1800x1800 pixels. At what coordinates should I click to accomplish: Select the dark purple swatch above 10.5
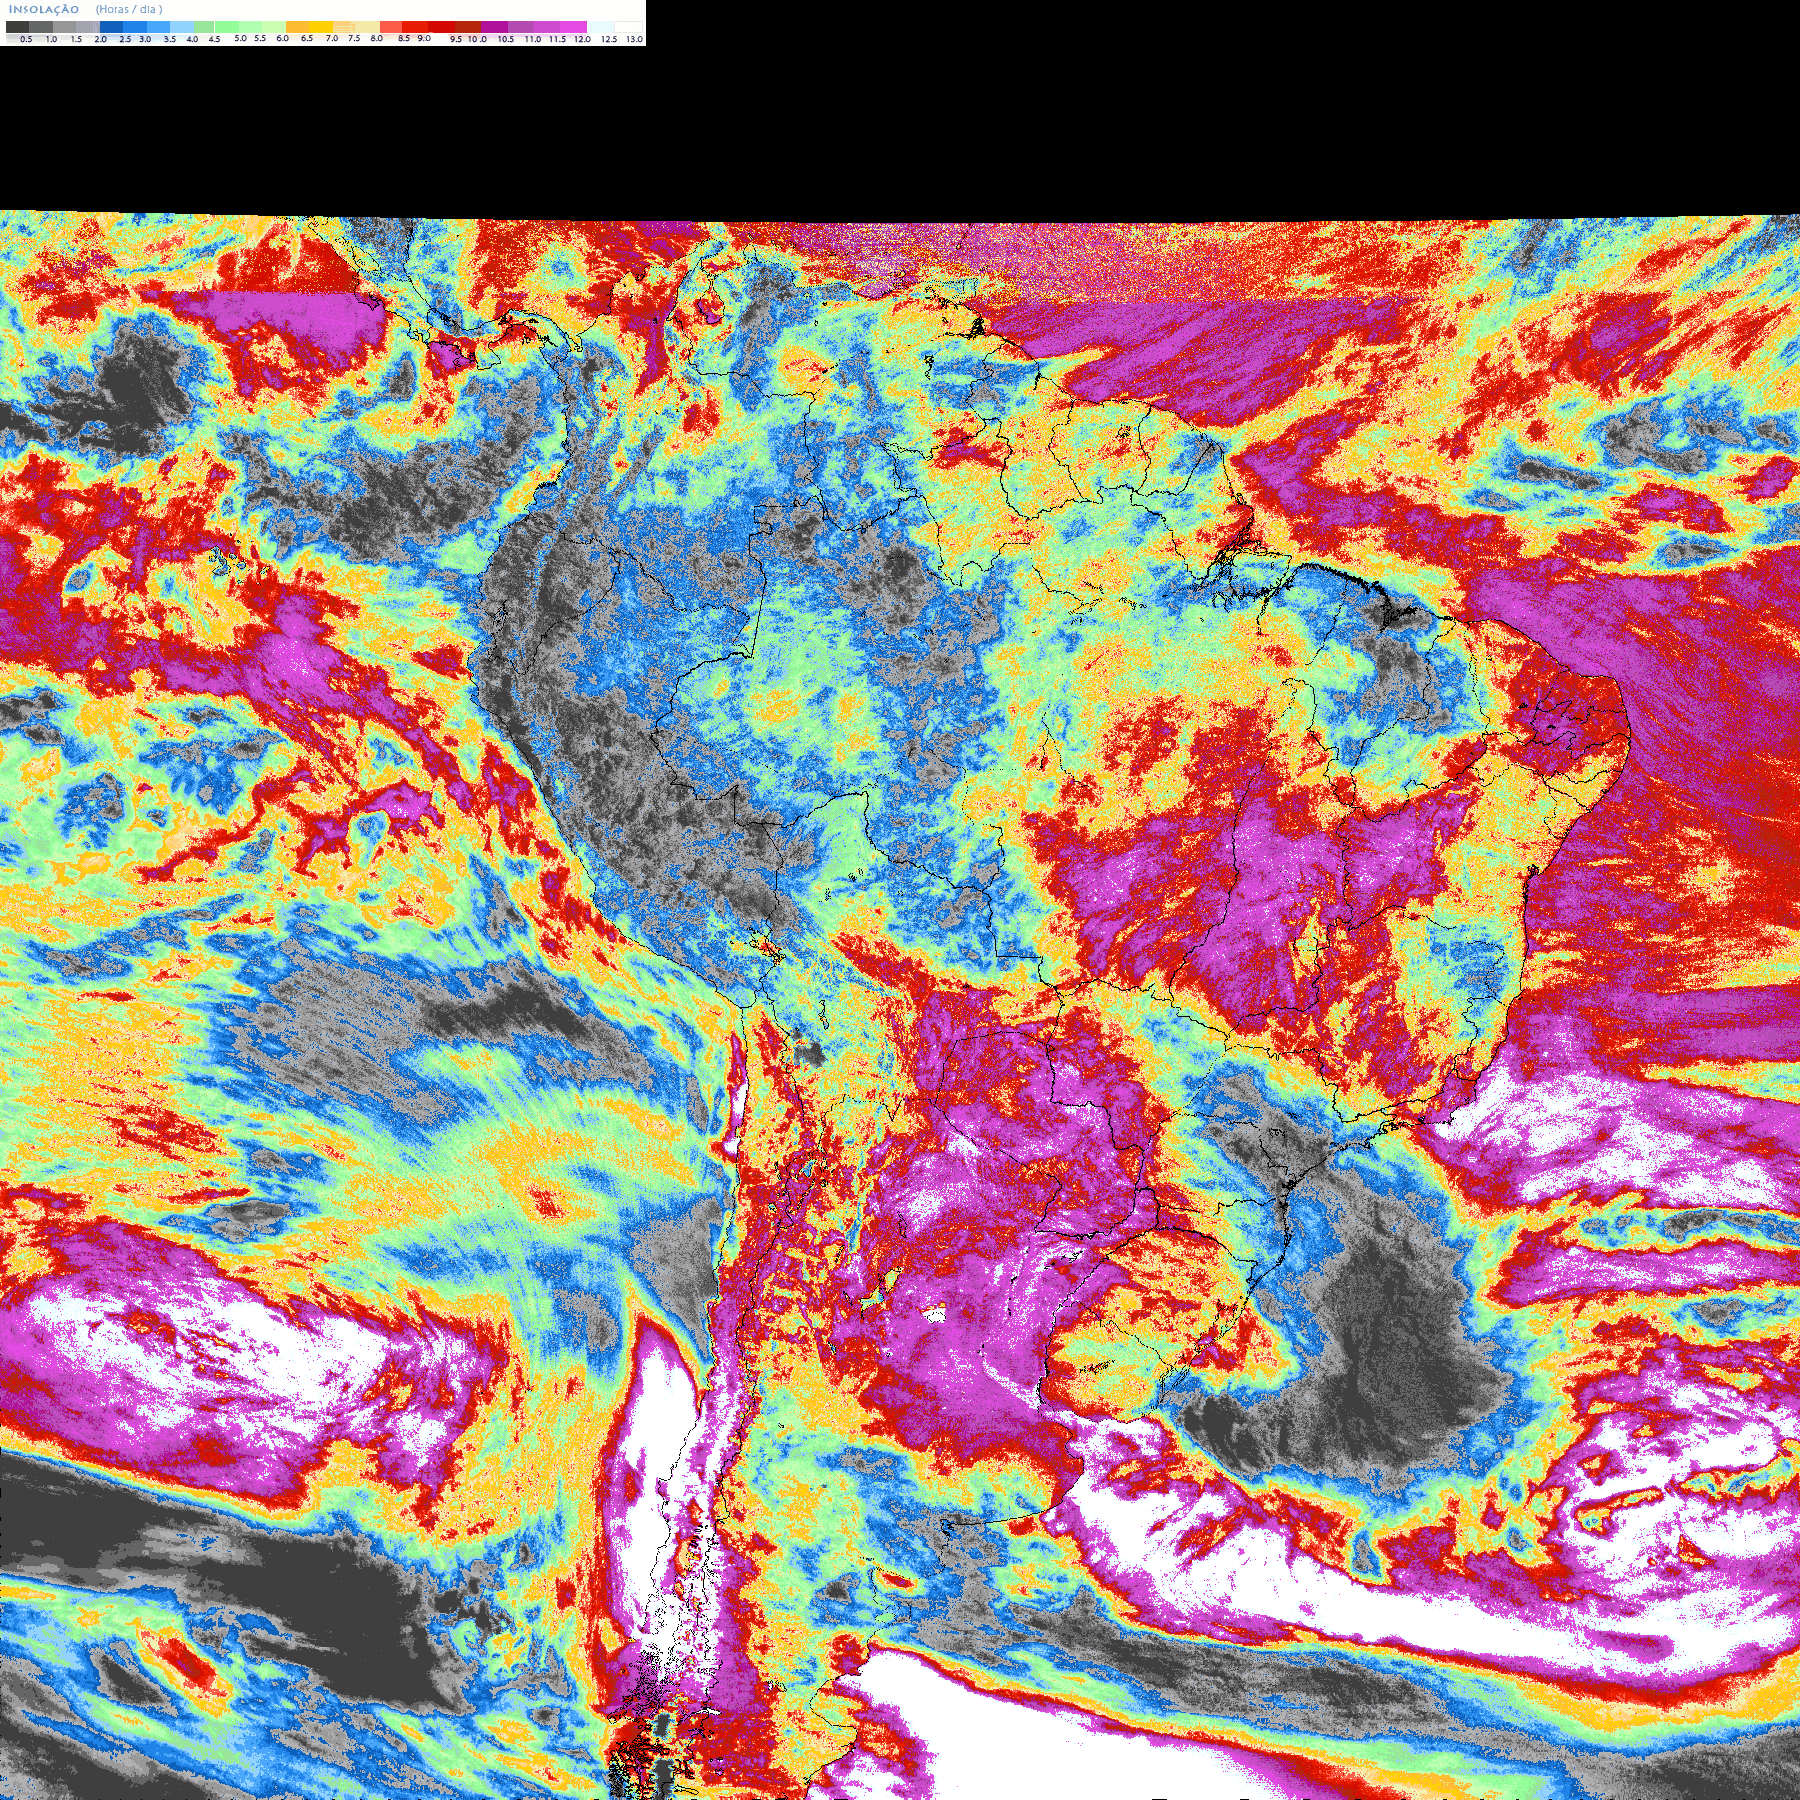coord(494,27)
